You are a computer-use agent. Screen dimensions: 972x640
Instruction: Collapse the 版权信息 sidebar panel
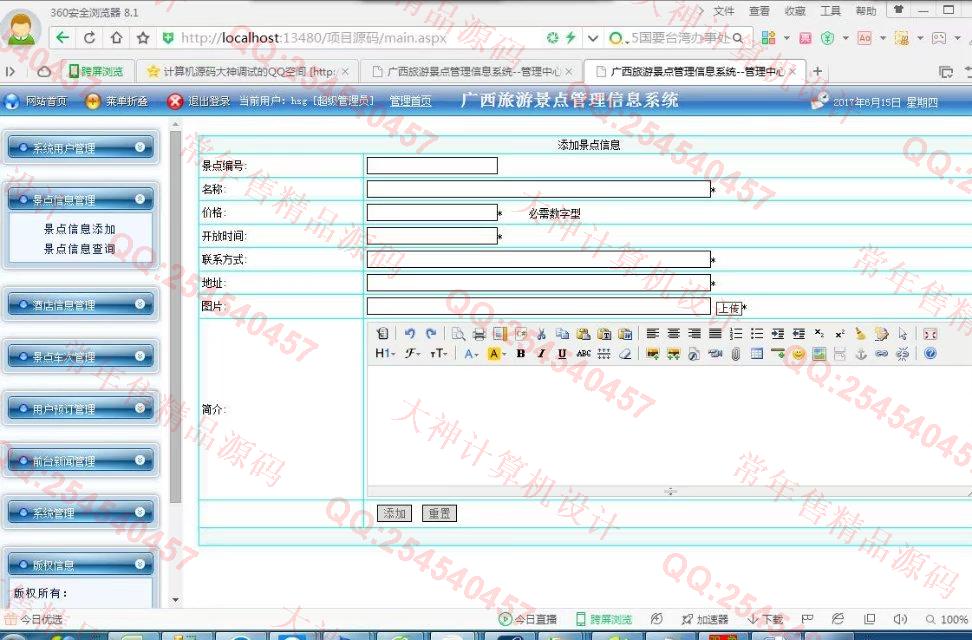[140, 564]
